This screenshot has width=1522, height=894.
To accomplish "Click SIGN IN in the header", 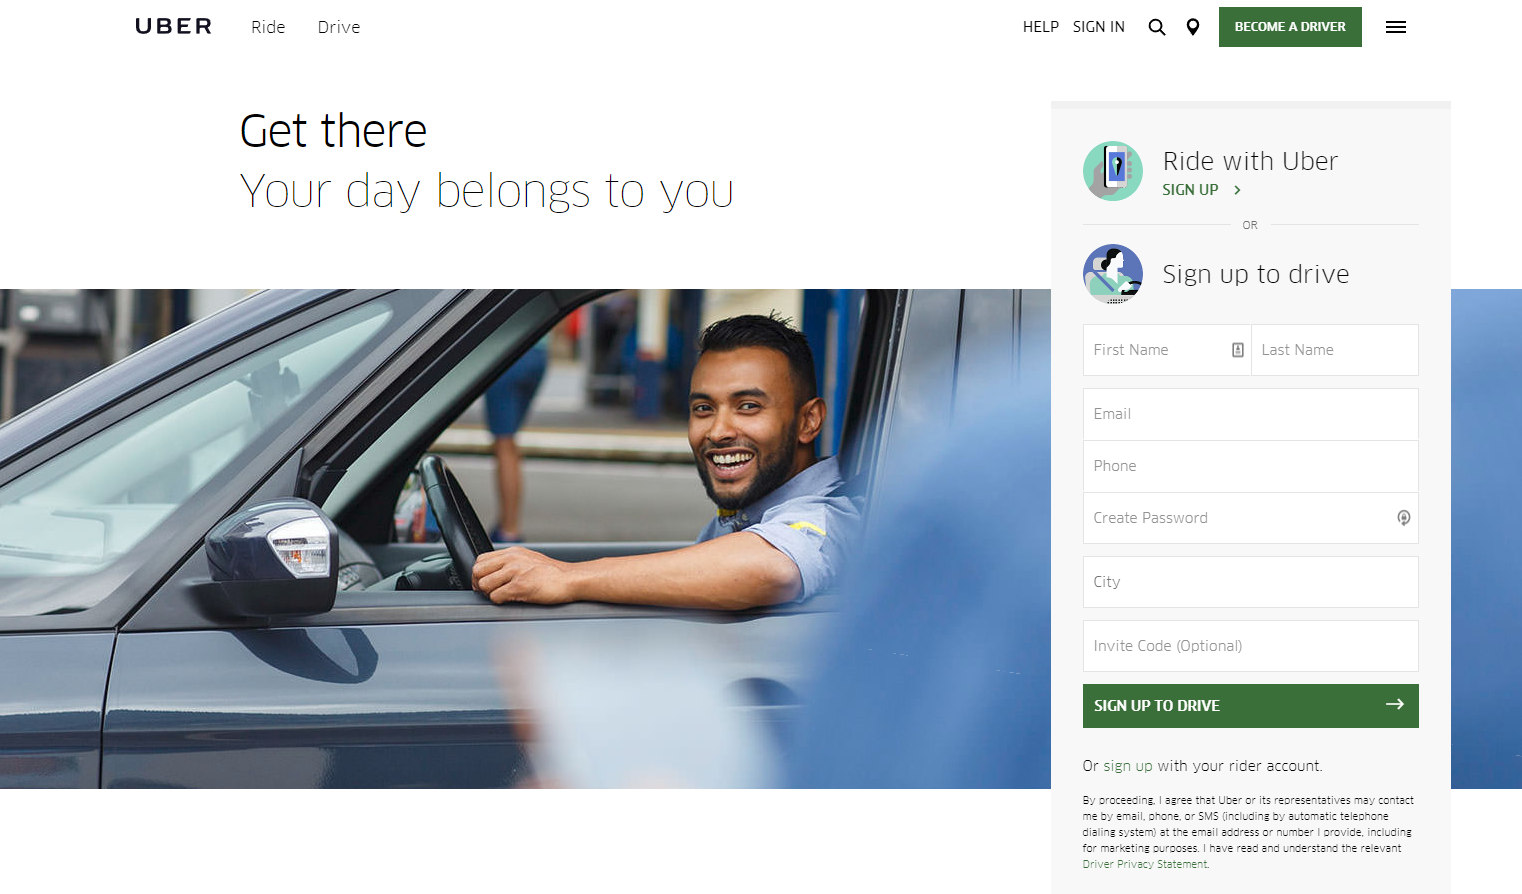I will 1099,27.
